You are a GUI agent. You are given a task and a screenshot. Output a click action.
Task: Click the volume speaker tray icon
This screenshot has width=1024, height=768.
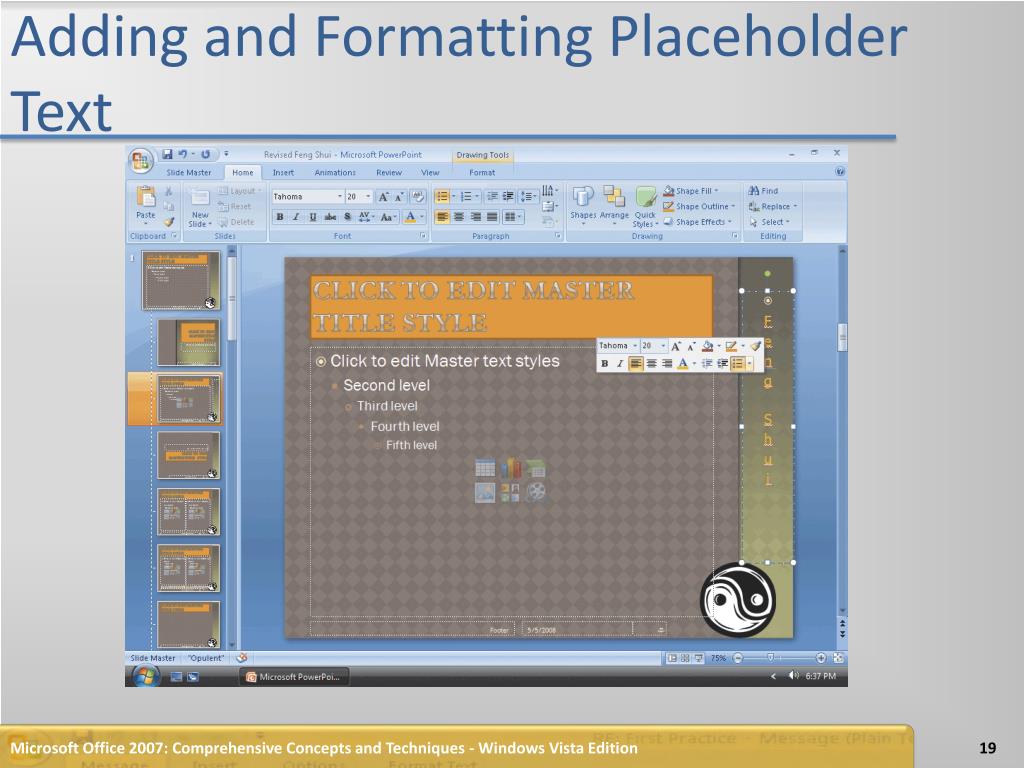coord(793,676)
